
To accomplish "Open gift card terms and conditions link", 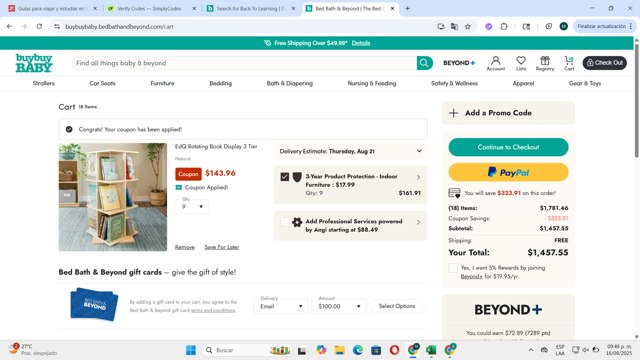I will [x=213, y=310].
